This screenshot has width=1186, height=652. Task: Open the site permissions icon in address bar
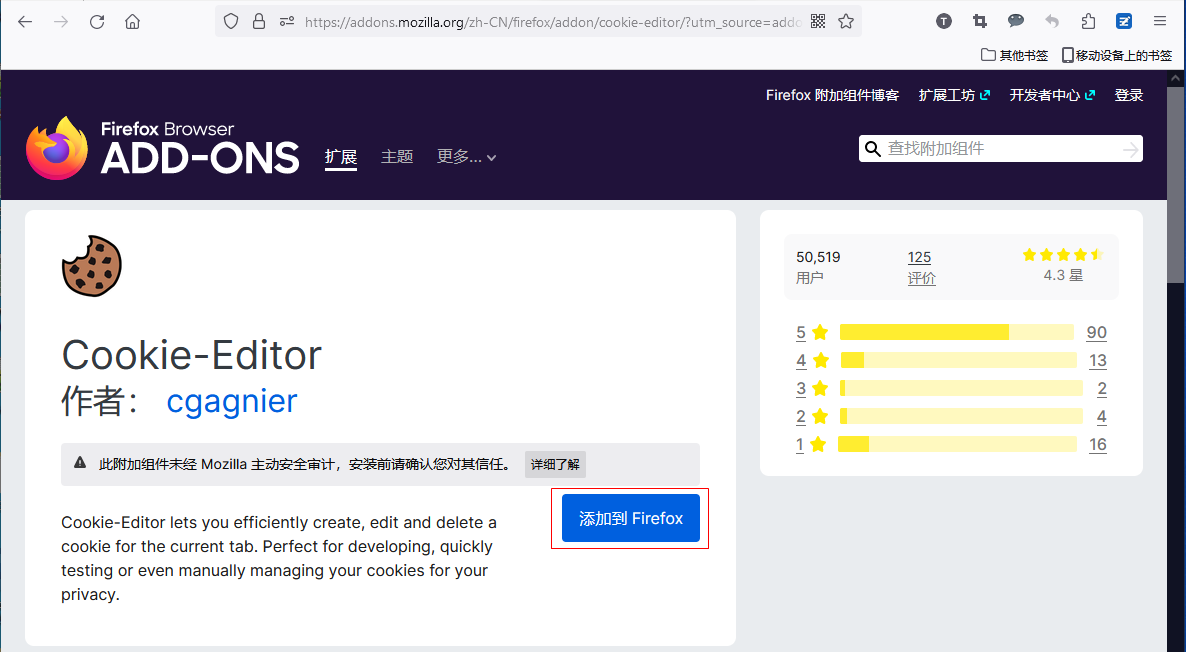click(287, 22)
